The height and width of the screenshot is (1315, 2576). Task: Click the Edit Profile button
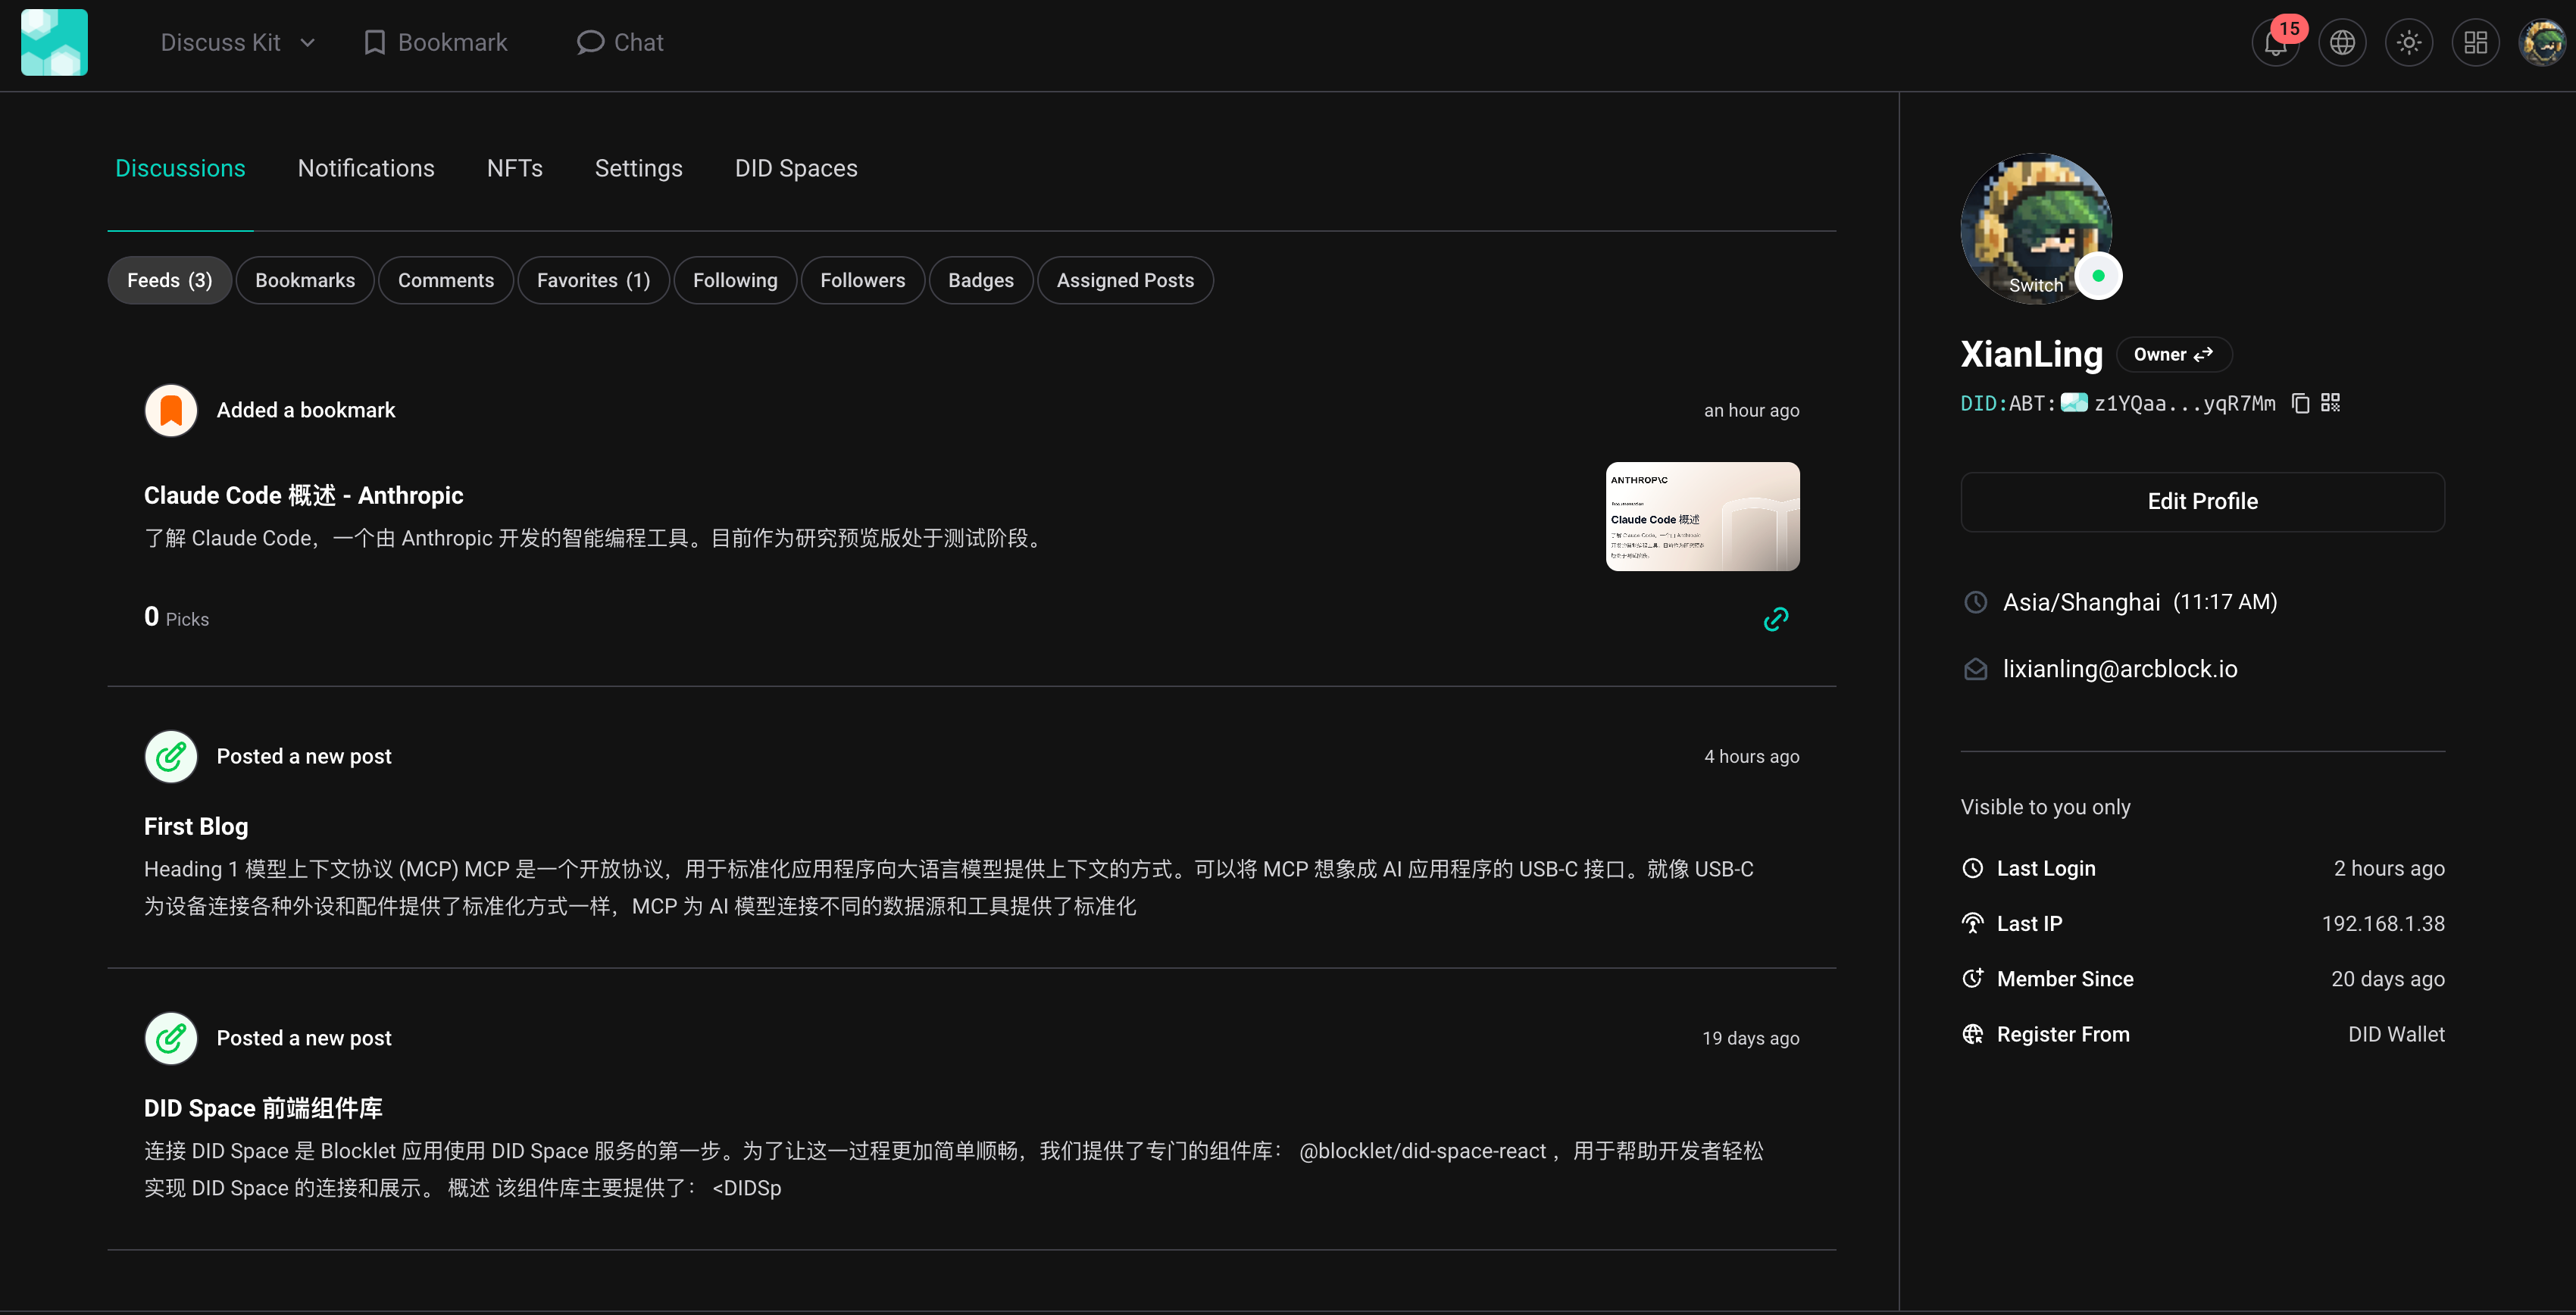click(x=2202, y=501)
